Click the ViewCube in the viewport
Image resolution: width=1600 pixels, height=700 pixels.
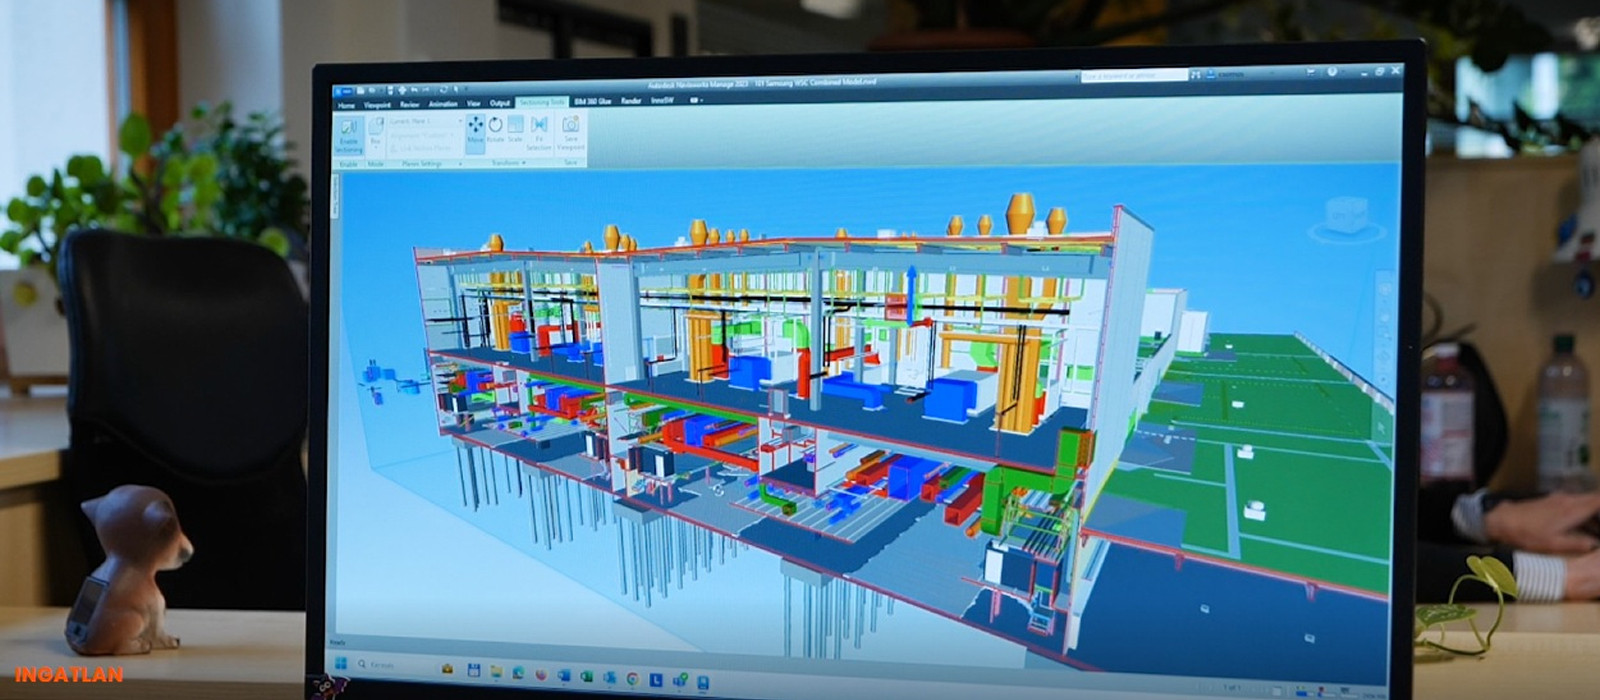tap(1345, 217)
